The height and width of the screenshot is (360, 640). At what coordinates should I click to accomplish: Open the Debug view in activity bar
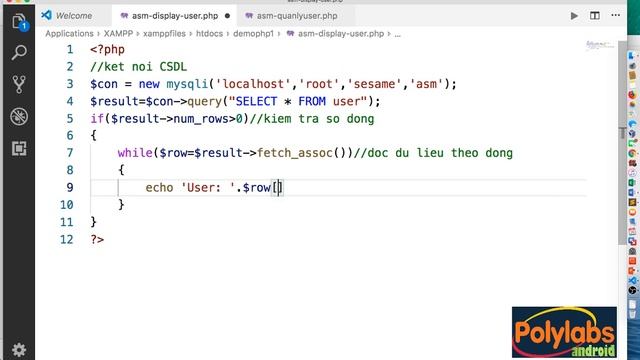pos(19,116)
